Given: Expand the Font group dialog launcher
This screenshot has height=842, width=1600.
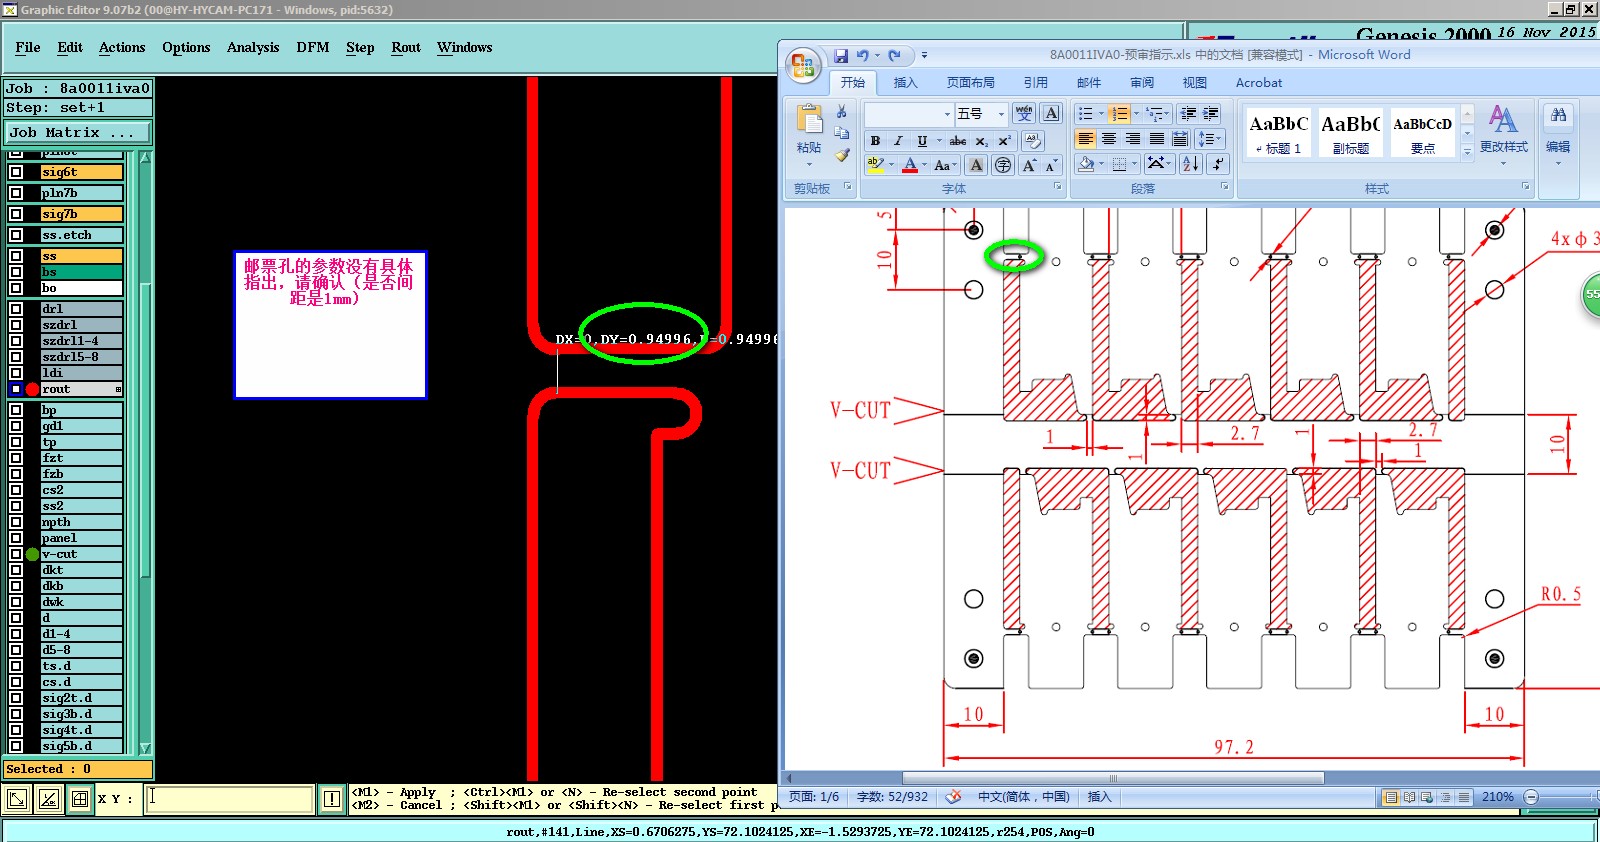Looking at the screenshot, I should pyautogui.click(x=1058, y=187).
